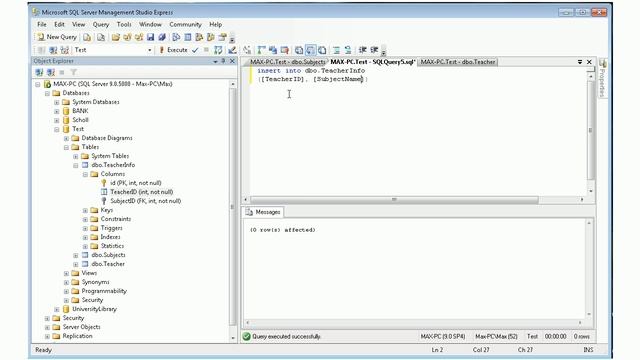
Task: Click the Decrease Indent icon
Action: click(x=362, y=50)
